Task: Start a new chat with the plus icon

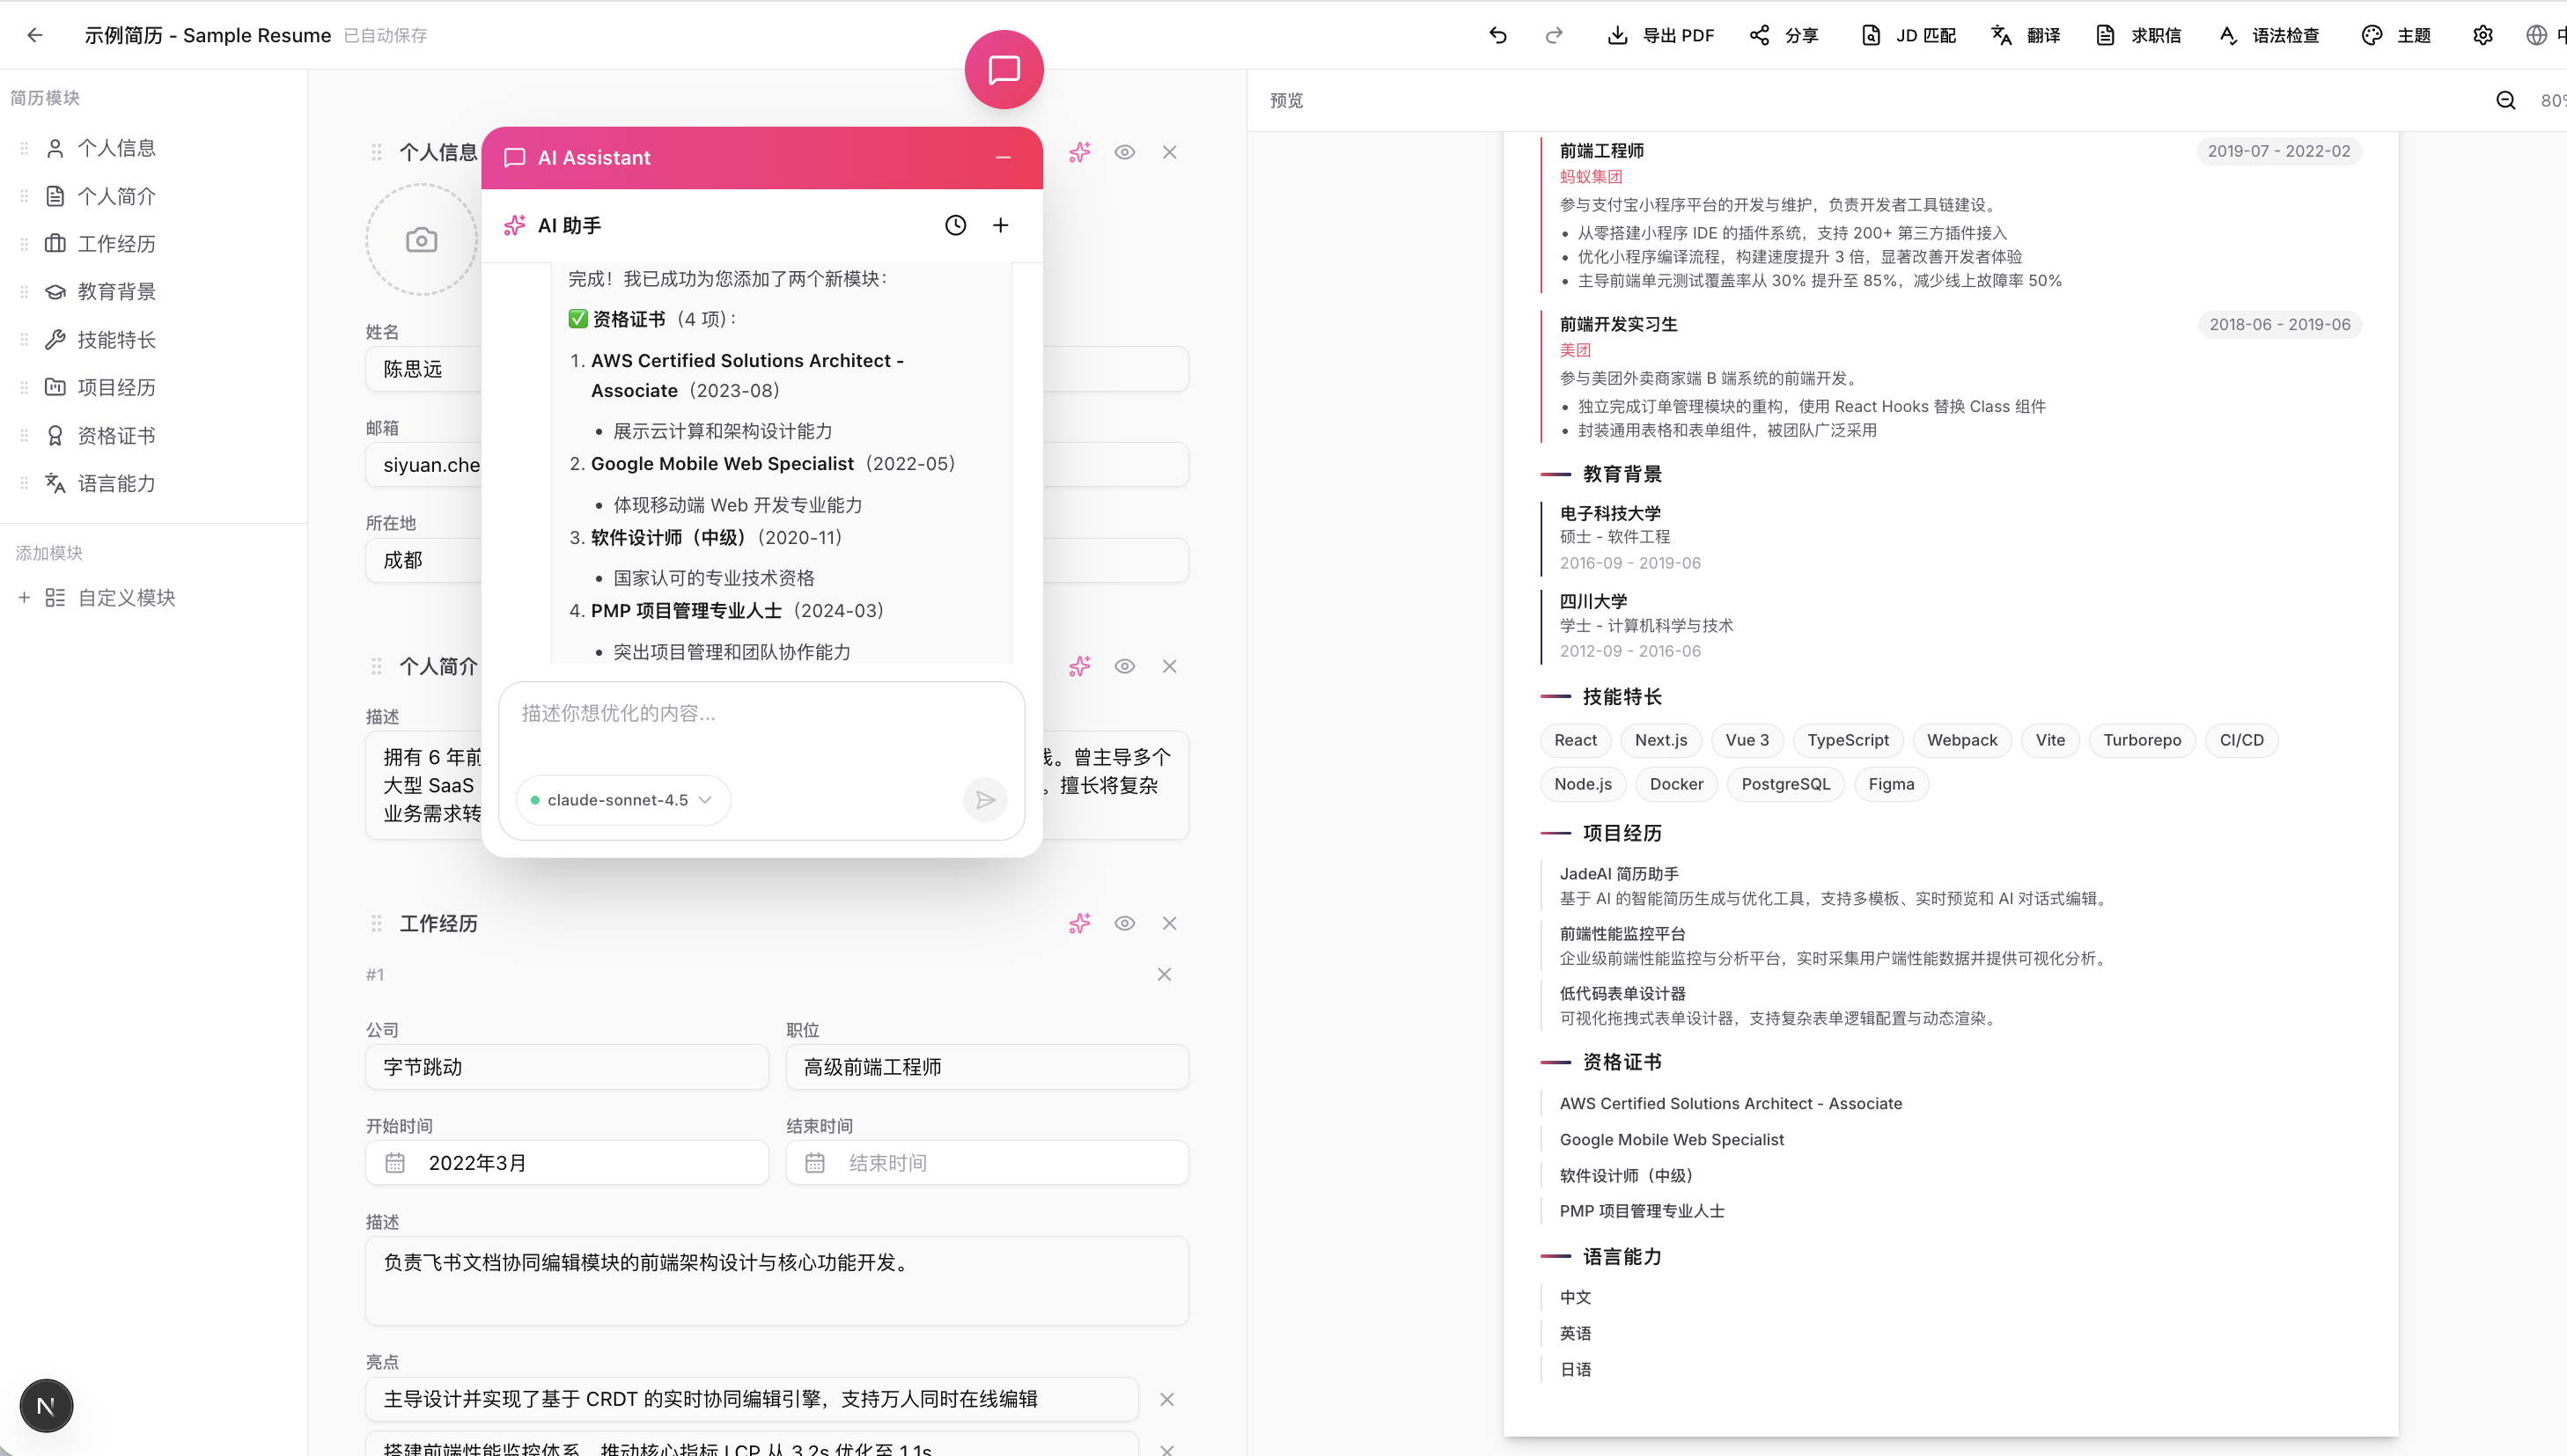Action: [x=1000, y=225]
